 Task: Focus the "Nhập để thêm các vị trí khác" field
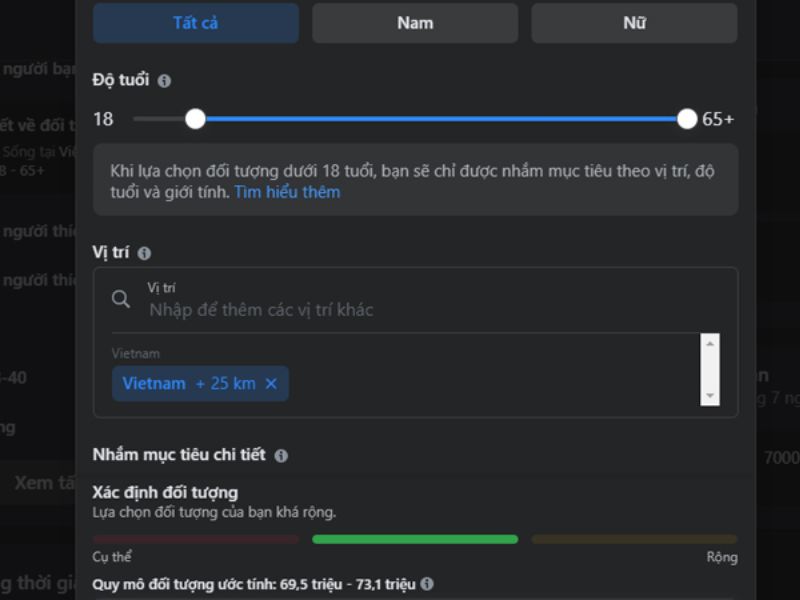pos(400,309)
